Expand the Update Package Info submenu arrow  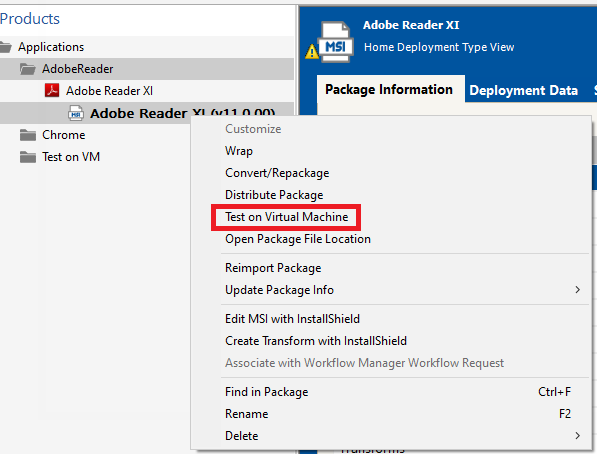[578, 290]
